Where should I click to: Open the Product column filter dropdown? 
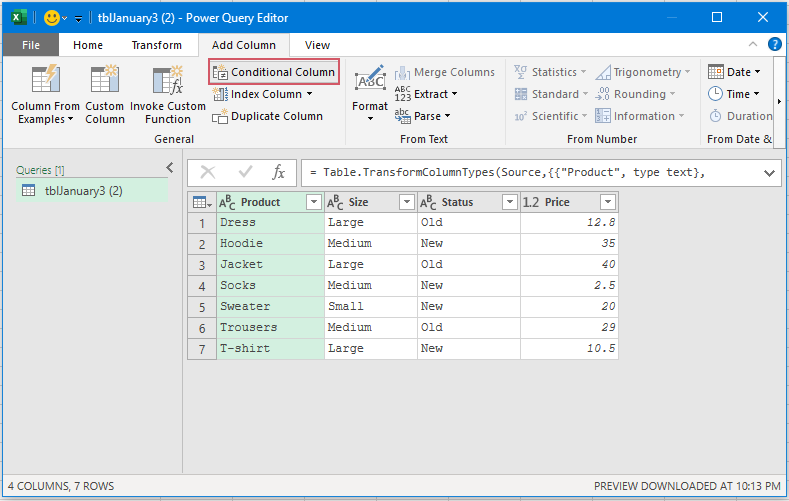[313, 202]
